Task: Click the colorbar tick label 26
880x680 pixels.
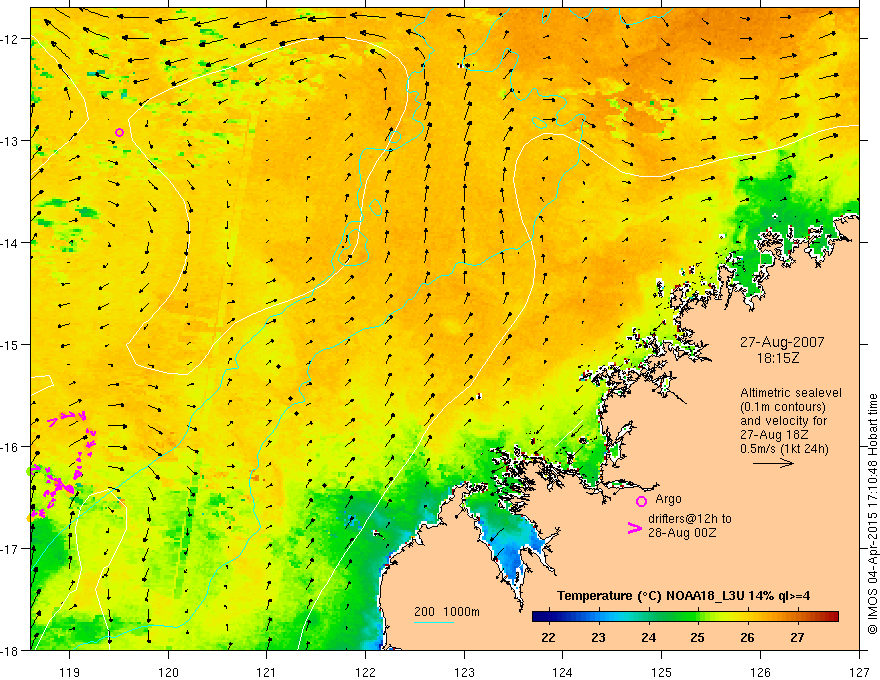Action: pyautogui.click(x=747, y=638)
